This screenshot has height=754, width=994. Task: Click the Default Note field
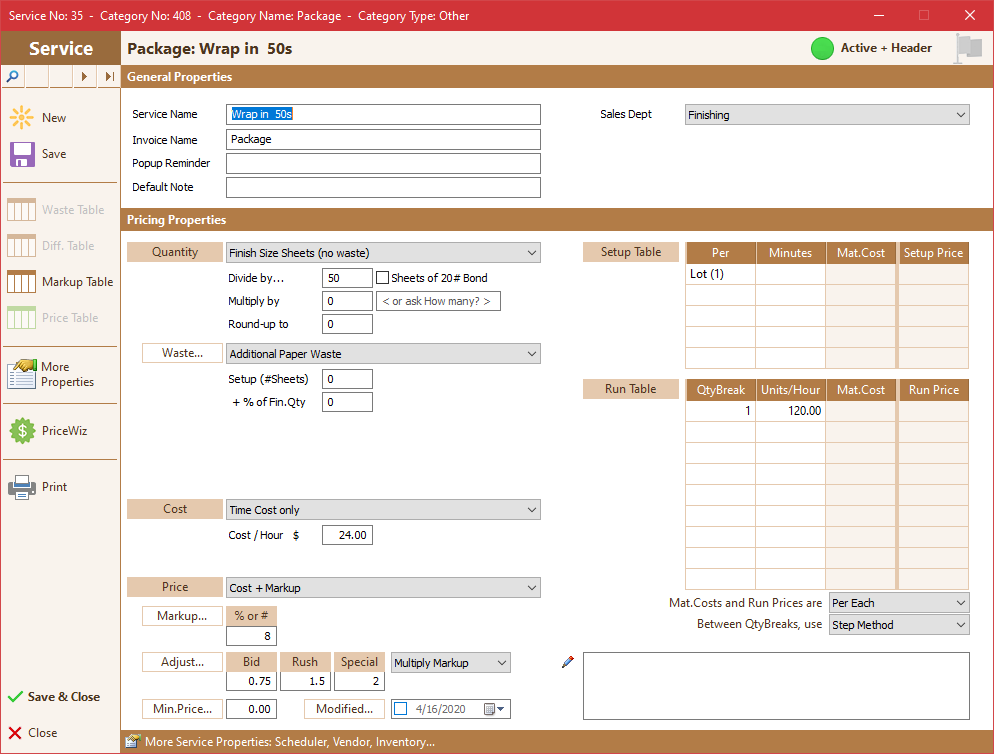[x=384, y=188]
